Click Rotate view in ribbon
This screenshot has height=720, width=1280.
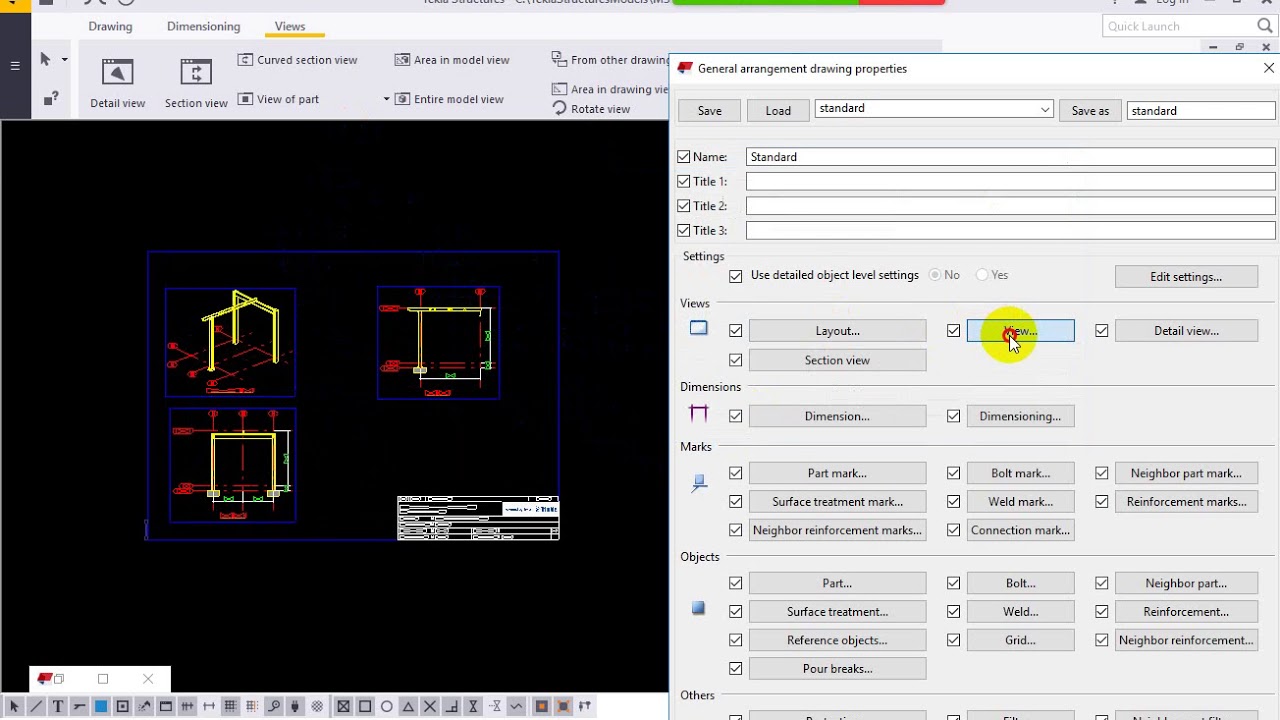pos(591,109)
